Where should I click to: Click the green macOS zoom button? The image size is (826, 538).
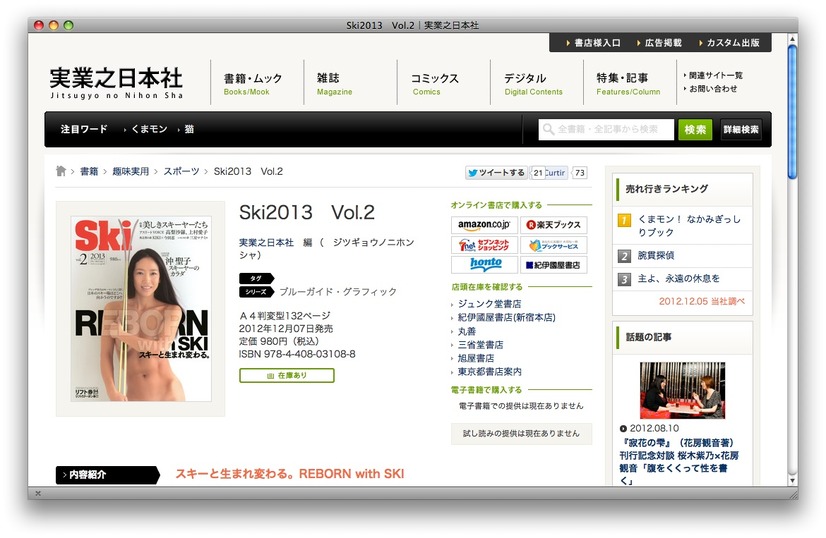pyautogui.click(x=68, y=25)
